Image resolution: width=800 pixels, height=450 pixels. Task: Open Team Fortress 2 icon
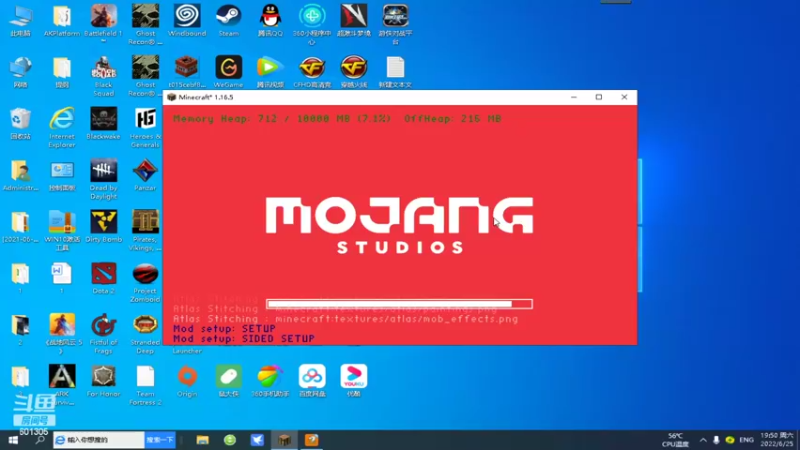point(145,385)
